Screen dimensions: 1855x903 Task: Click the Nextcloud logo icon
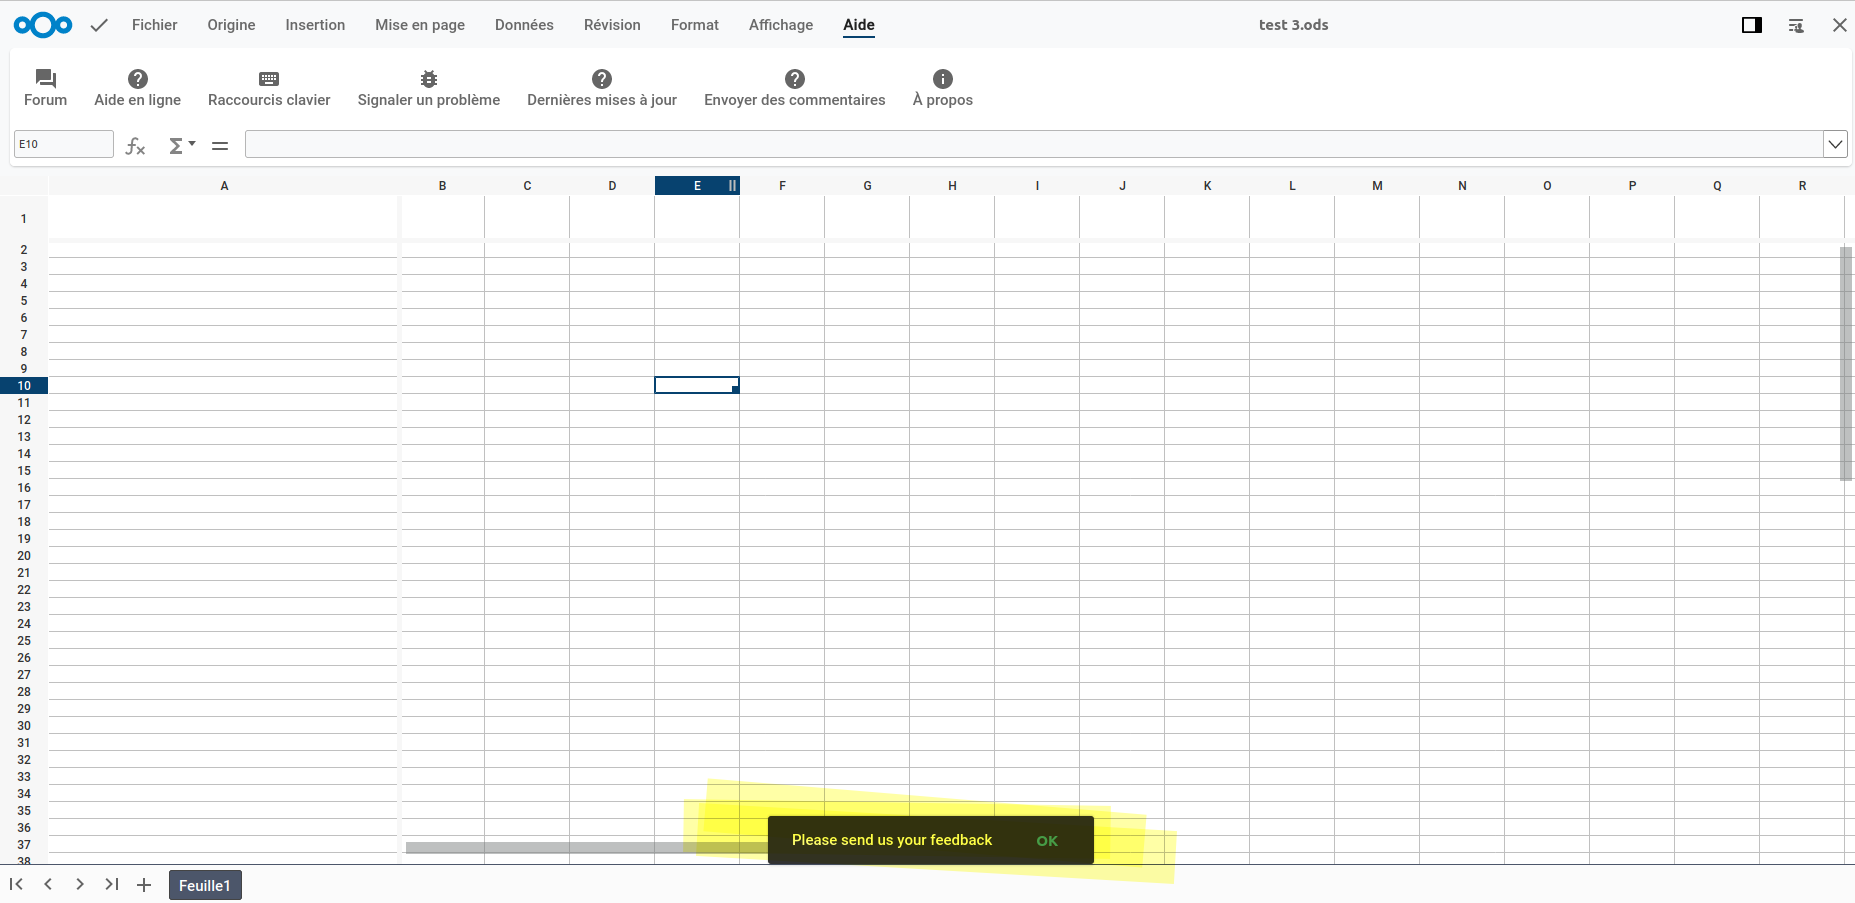[x=43, y=25]
